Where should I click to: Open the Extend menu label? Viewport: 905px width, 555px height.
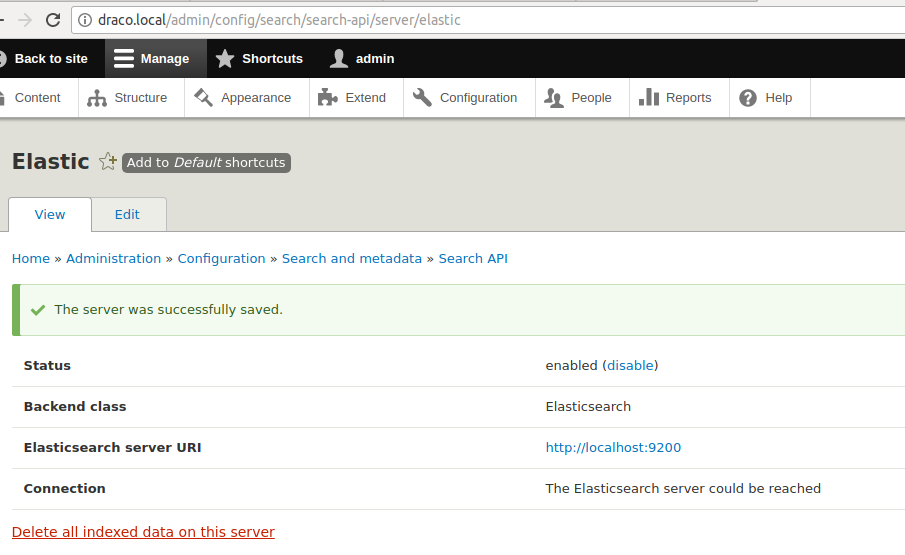click(x=365, y=98)
